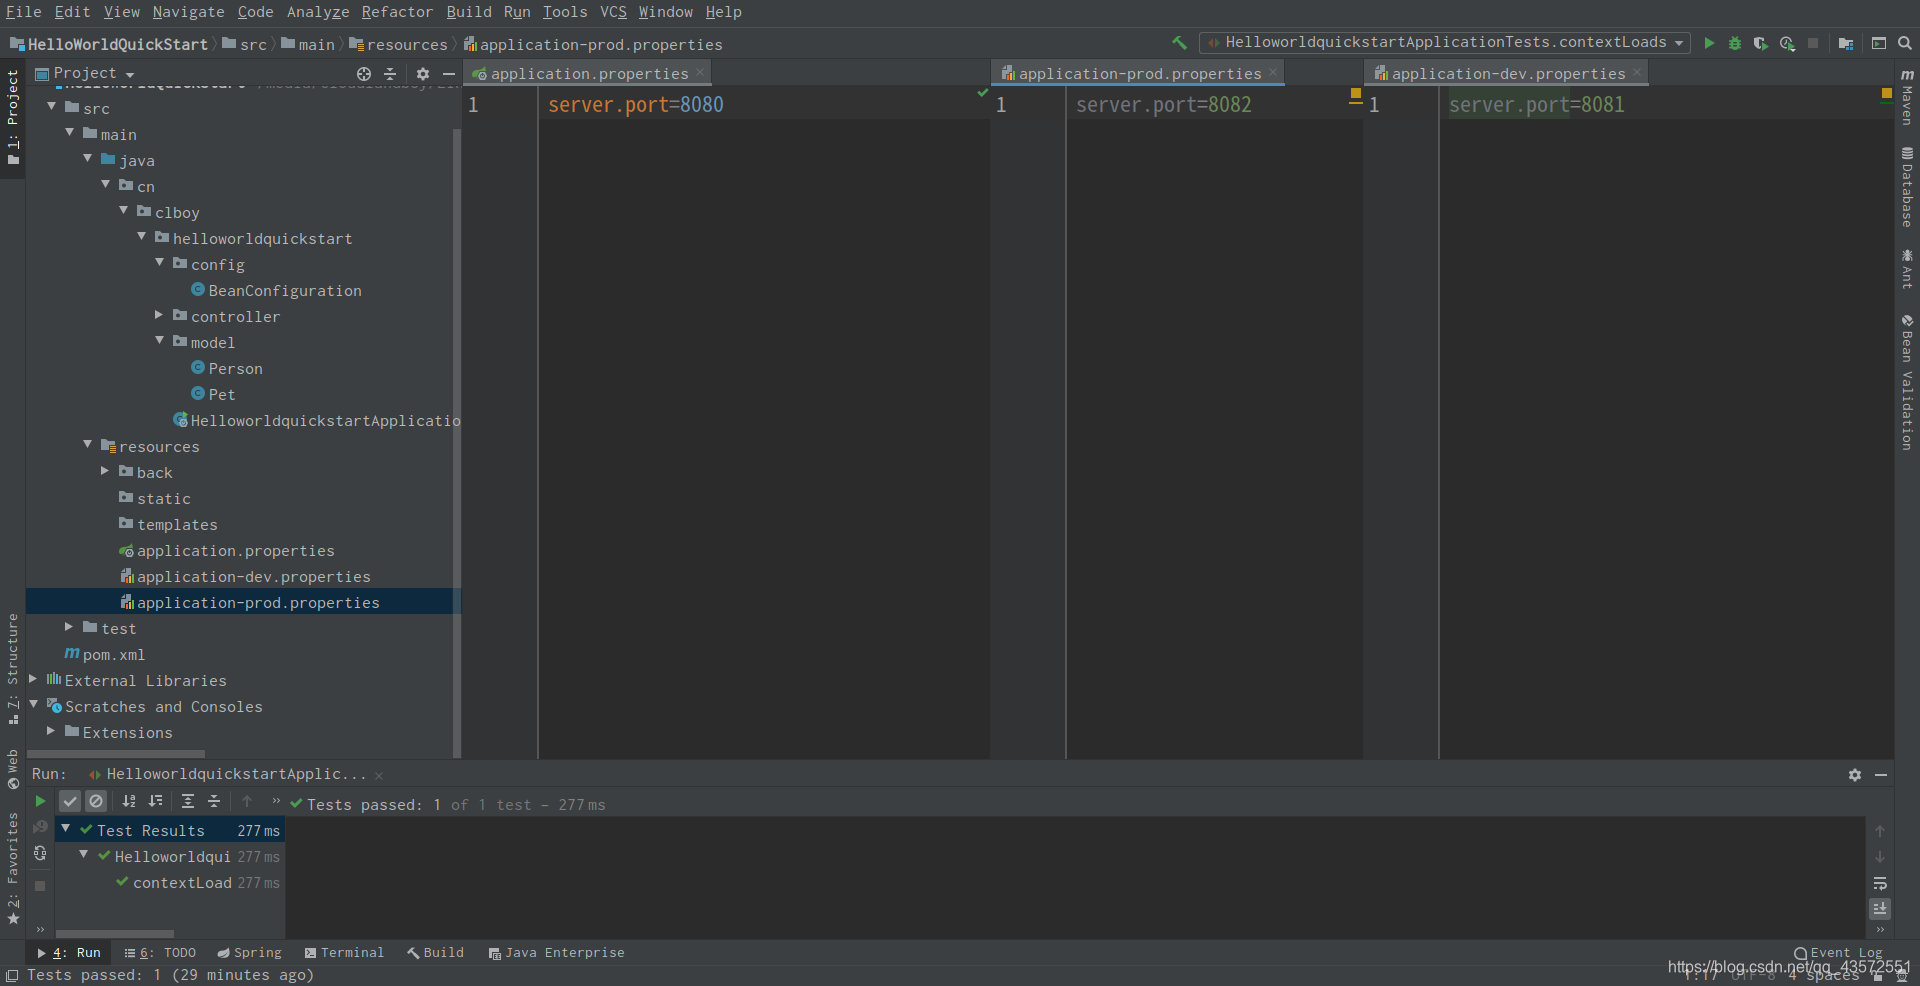
Task: Open run configuration dropdown HelloworldquickstartApplicationTests.contextLoads
Action: [1445, 43]
